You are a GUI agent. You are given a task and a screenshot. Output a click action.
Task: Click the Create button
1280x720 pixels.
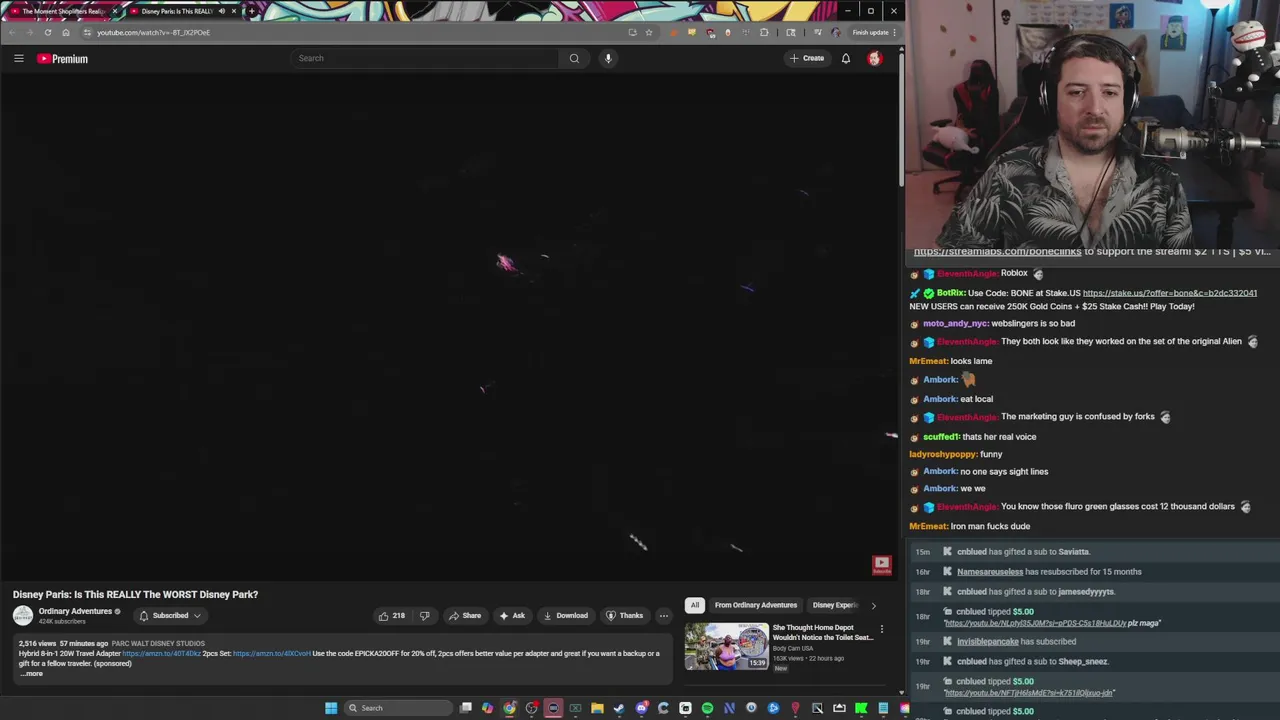click(x=806, y=58)
